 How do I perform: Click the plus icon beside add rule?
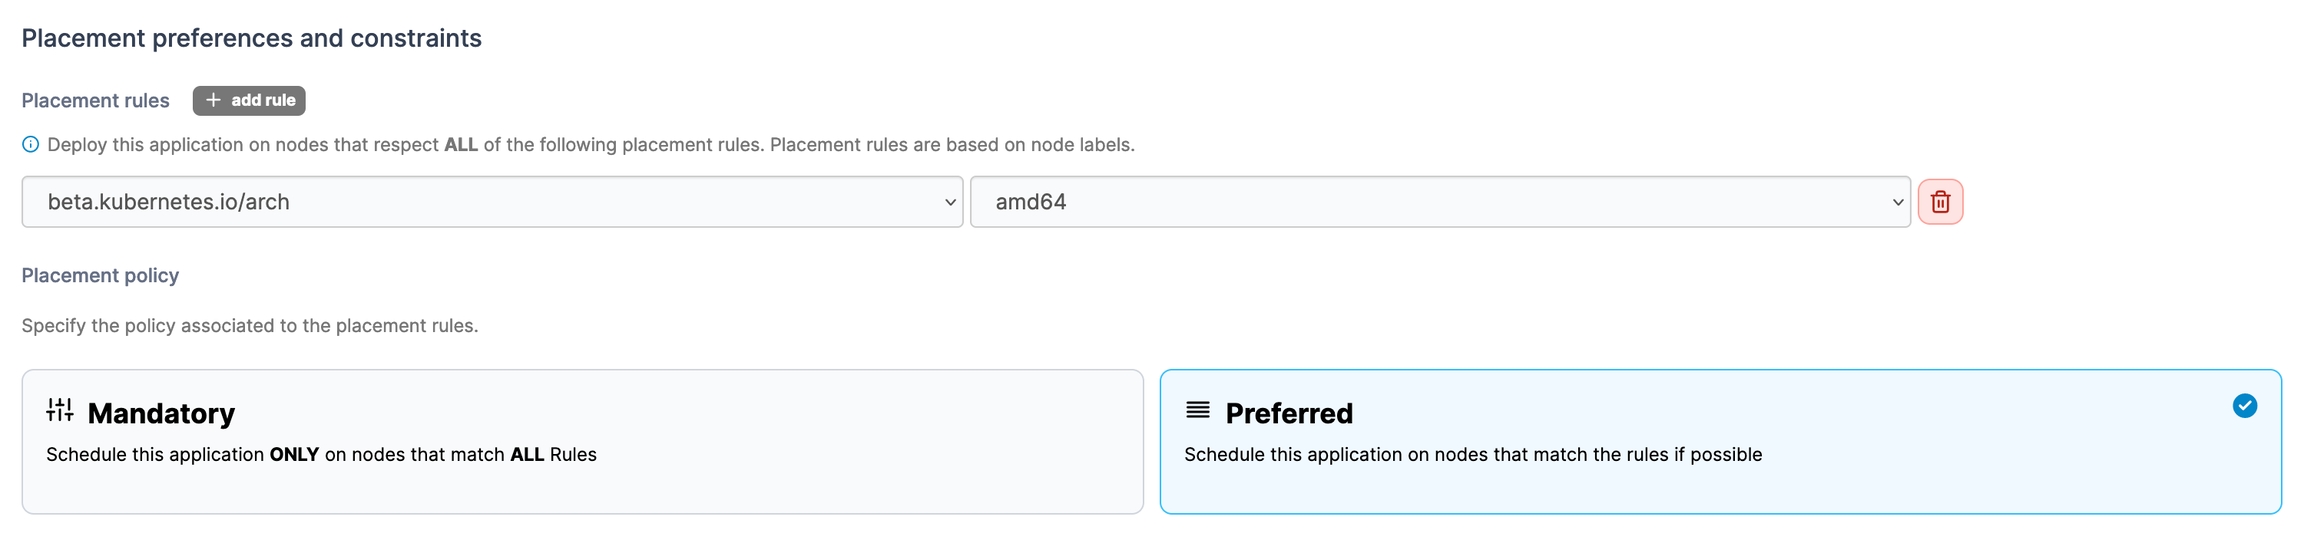click(213, 100)
